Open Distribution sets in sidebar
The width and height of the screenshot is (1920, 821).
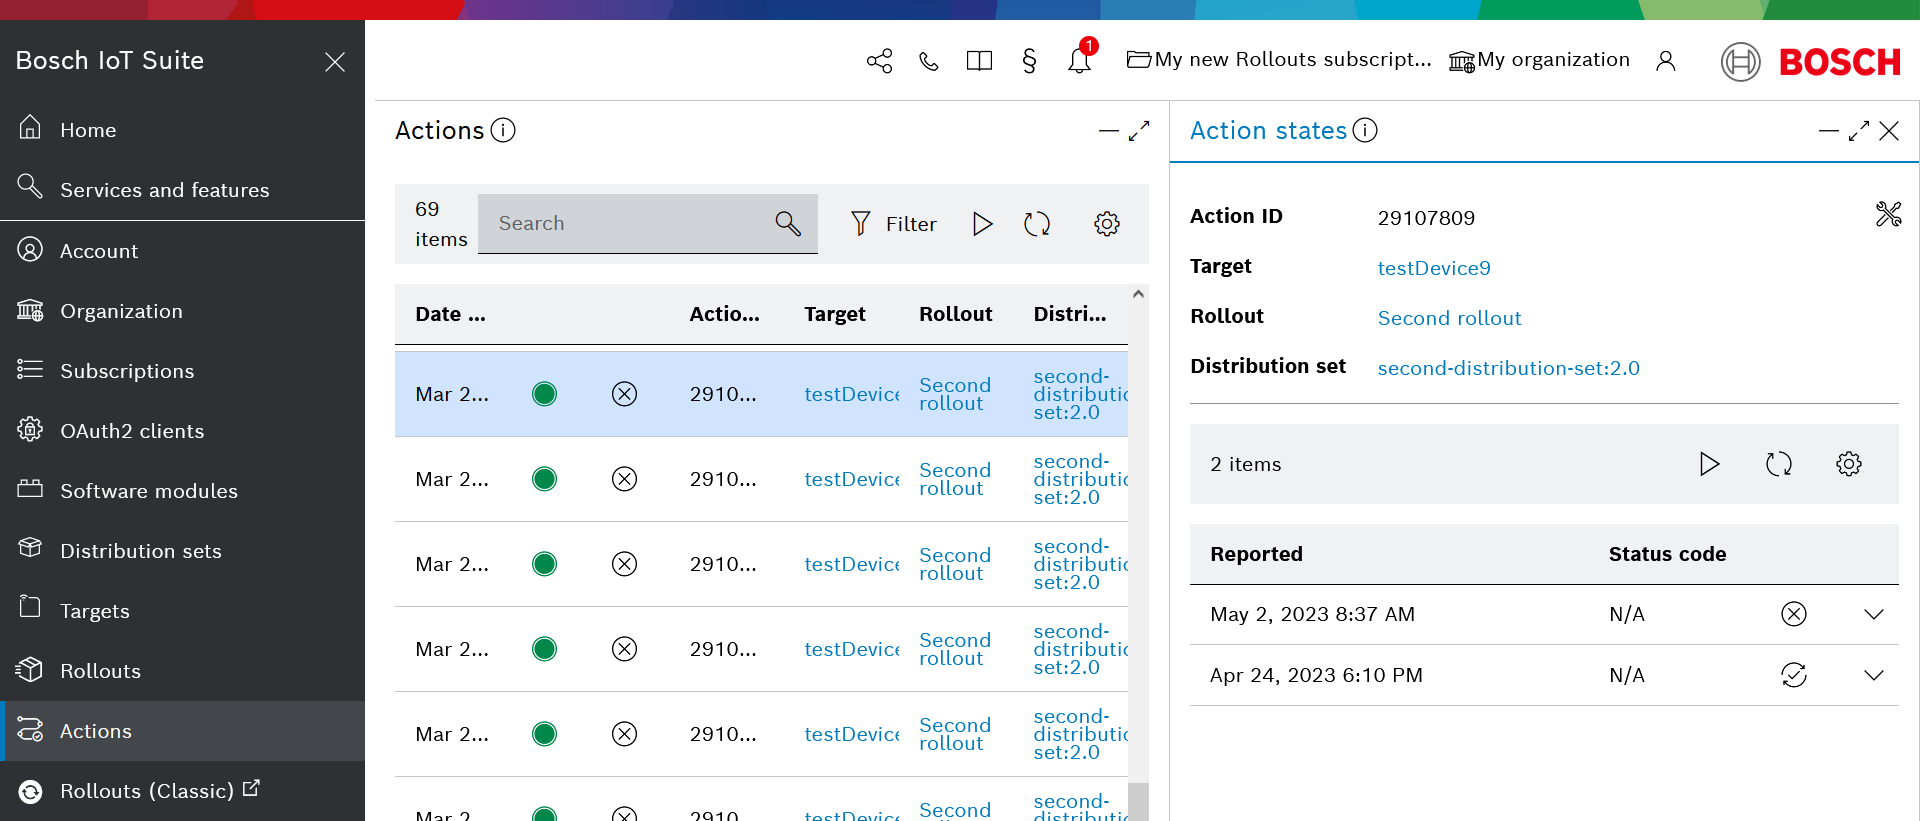(x=140, y=551)
